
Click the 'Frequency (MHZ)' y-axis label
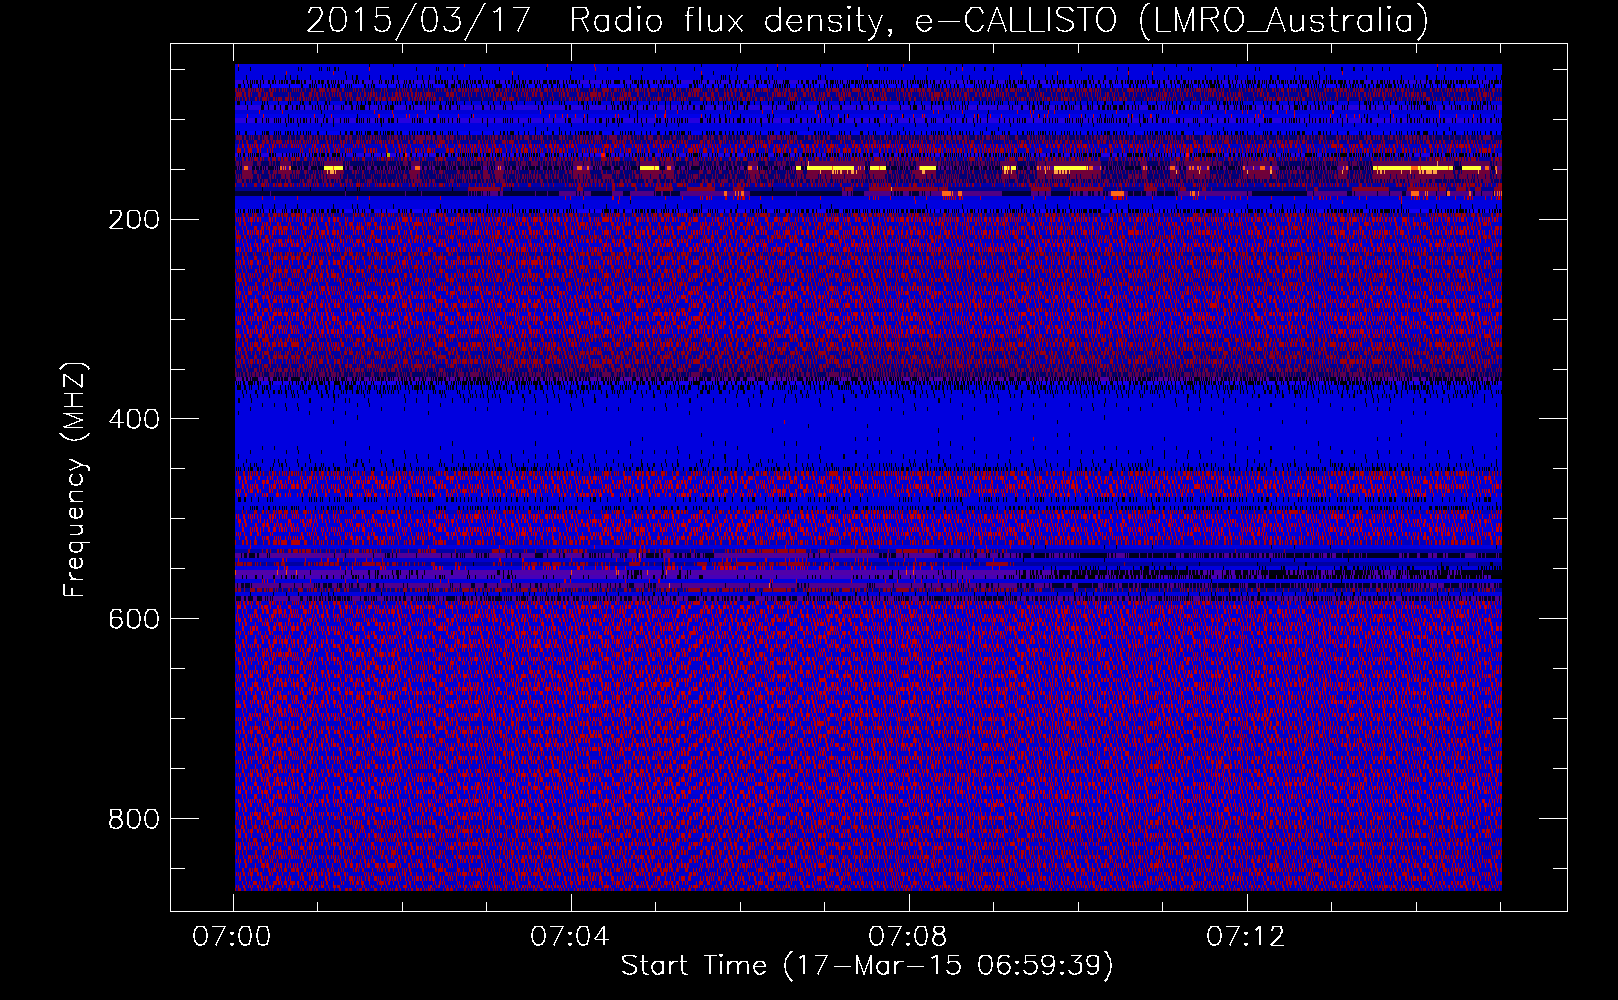pos(75,480)
